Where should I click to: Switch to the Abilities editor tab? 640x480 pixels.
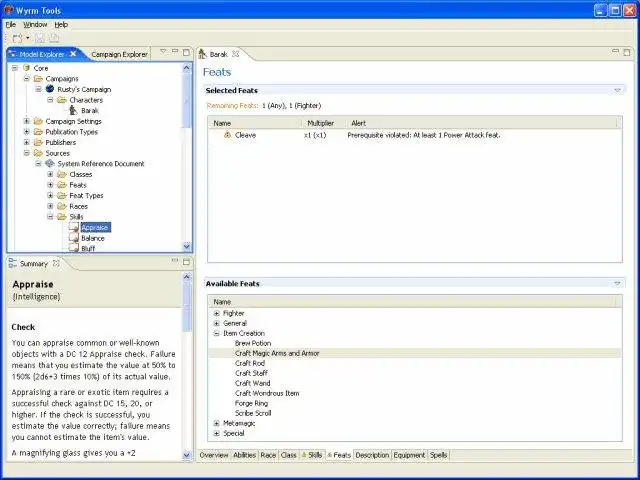click(244, 455)
